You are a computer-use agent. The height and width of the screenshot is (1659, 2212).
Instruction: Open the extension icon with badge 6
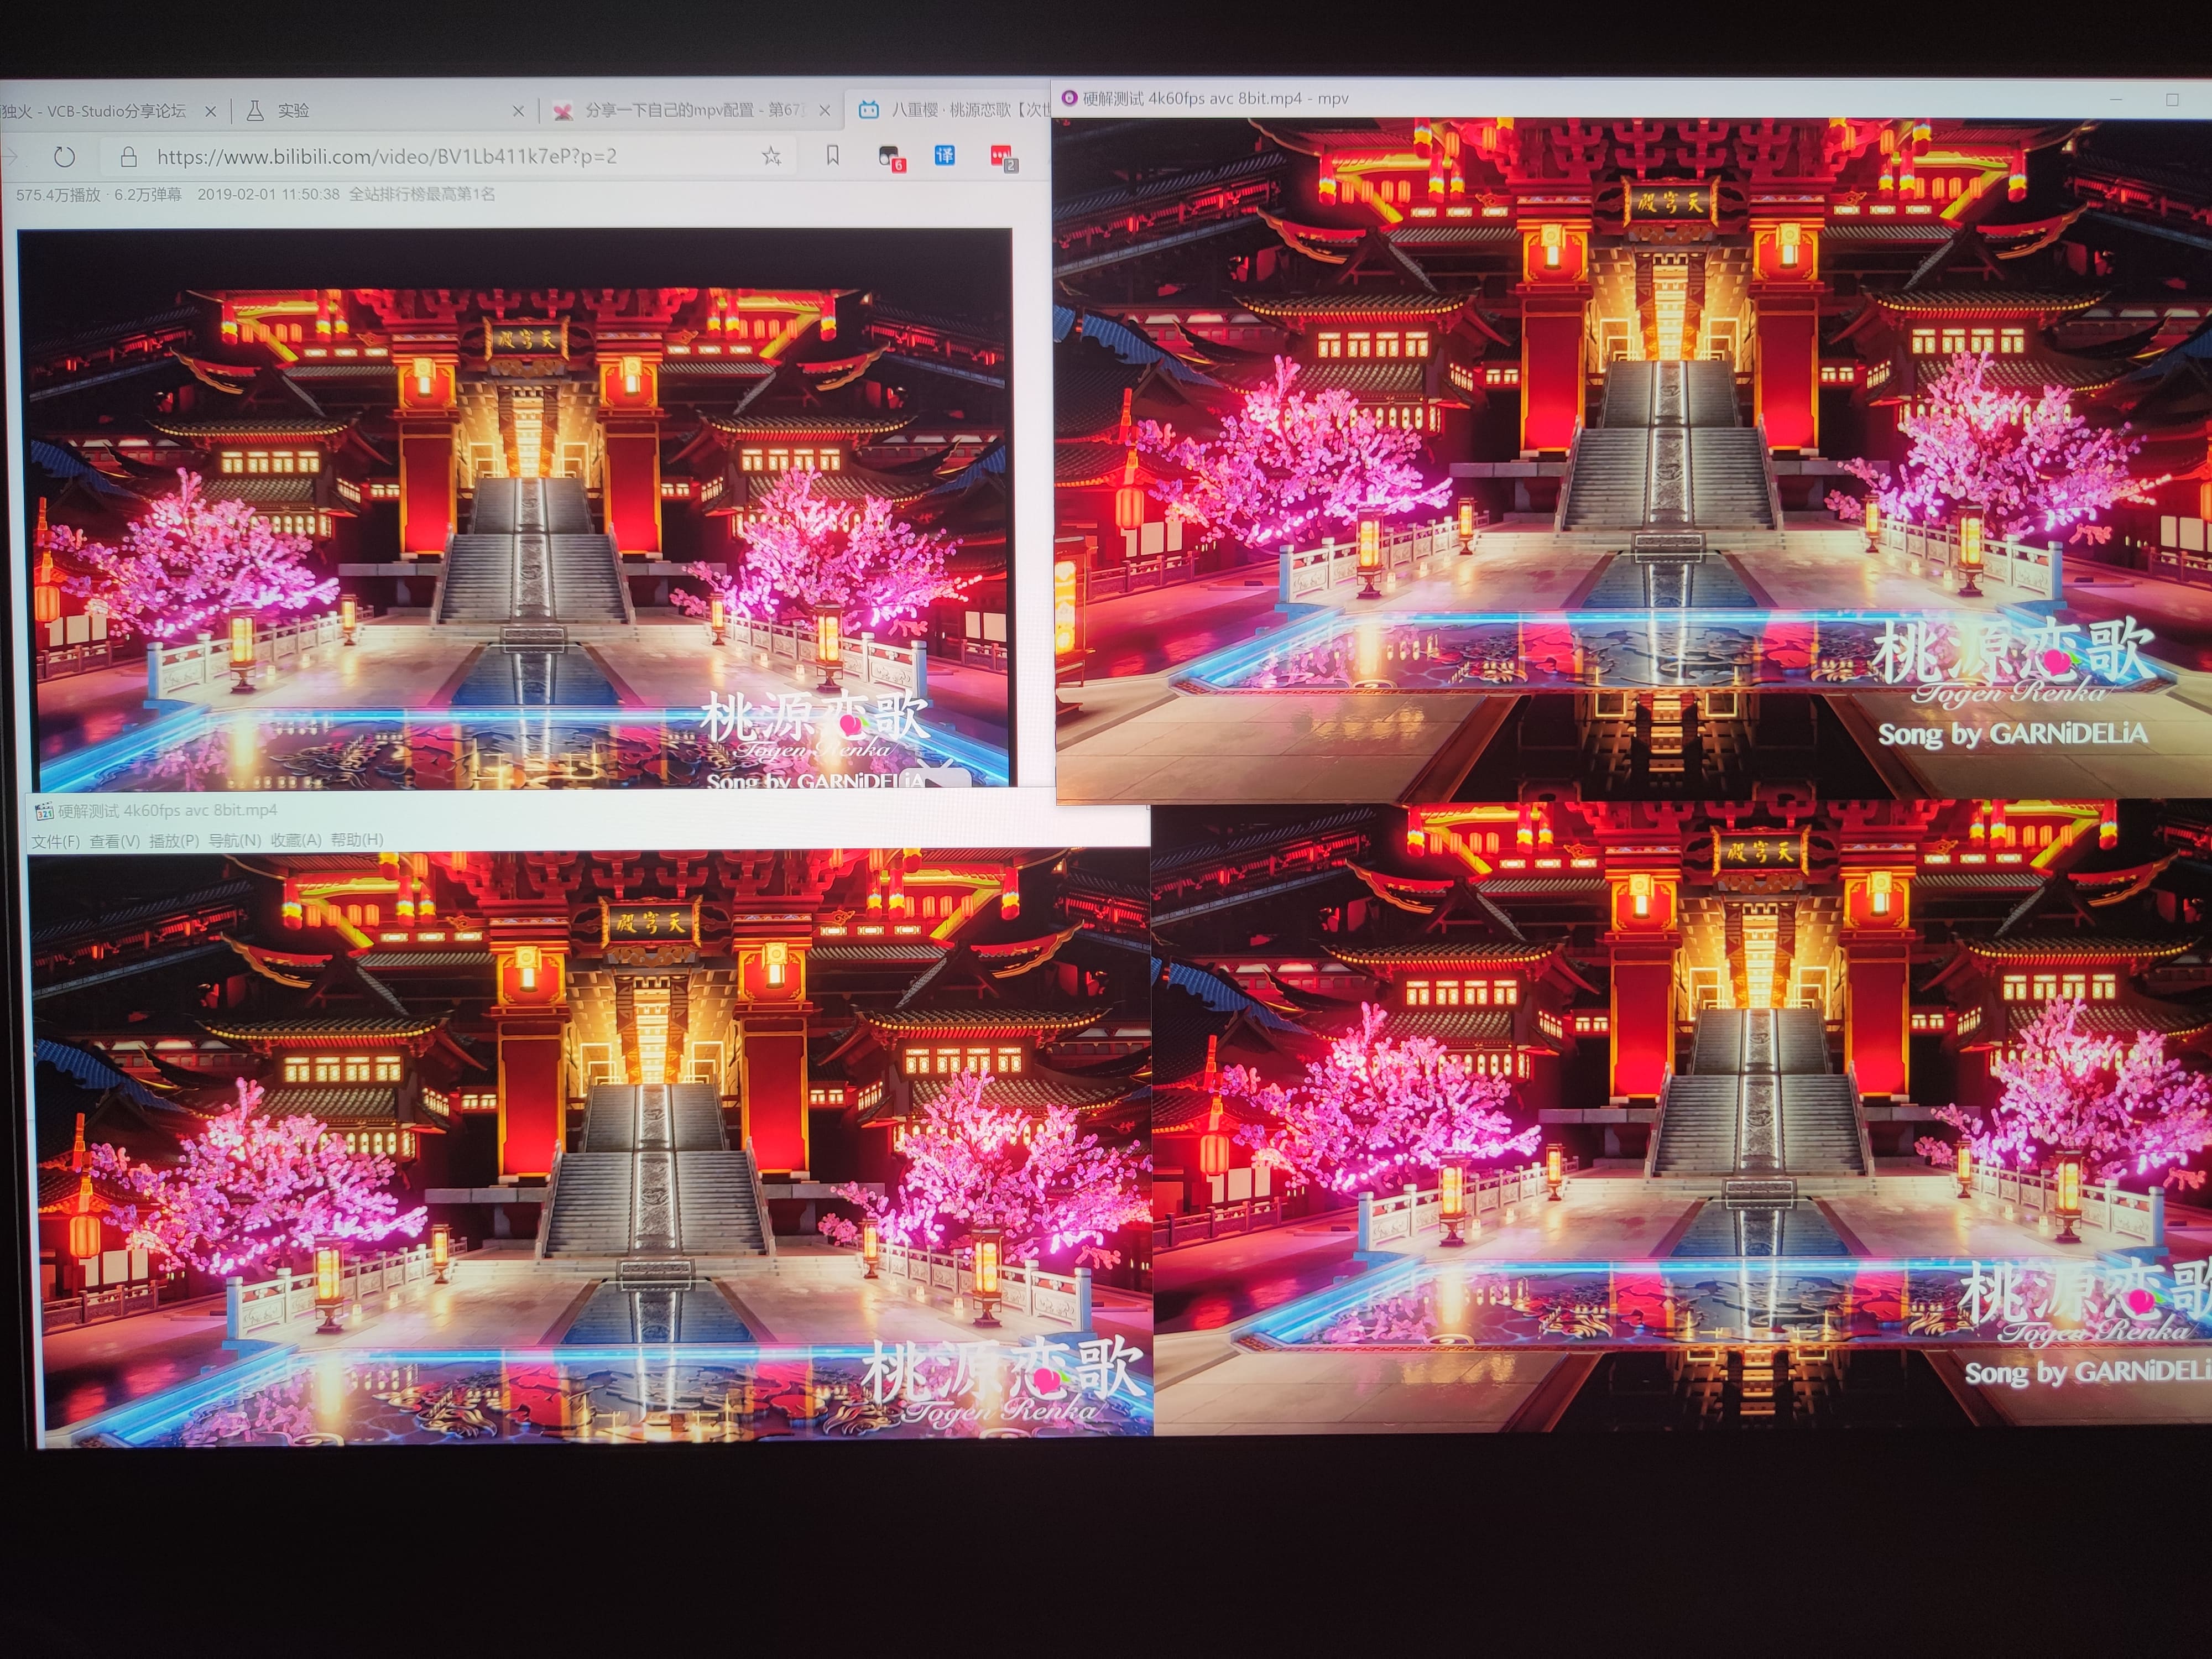(890, 157)
